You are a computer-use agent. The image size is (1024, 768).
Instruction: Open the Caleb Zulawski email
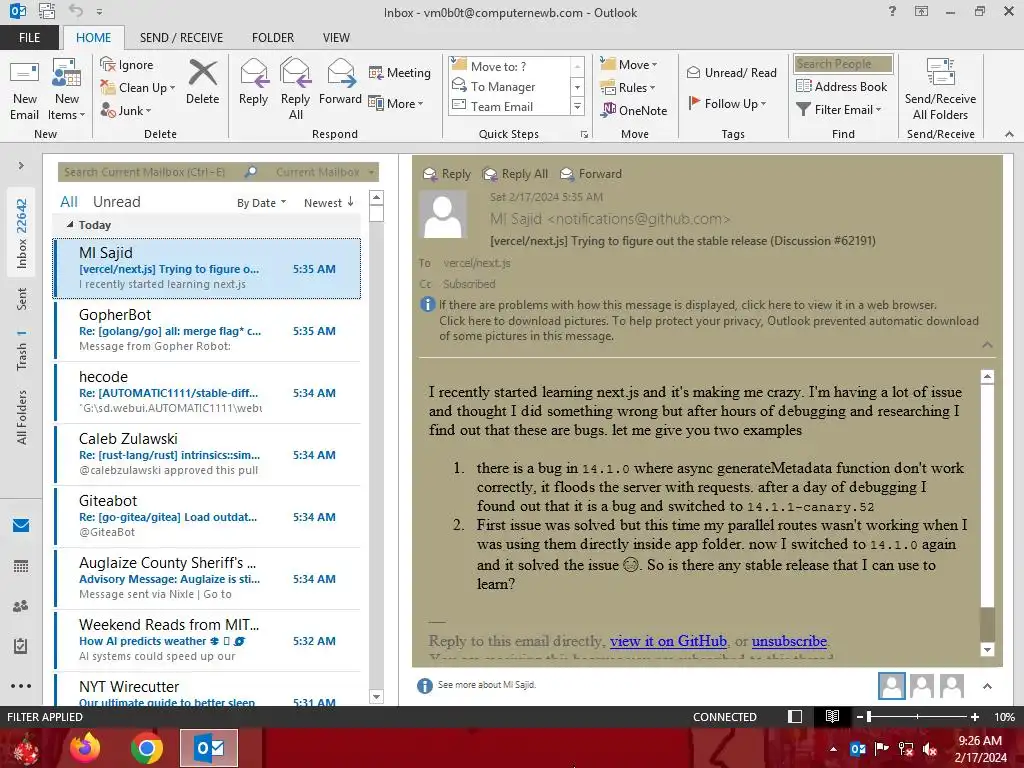click(207, 454)
